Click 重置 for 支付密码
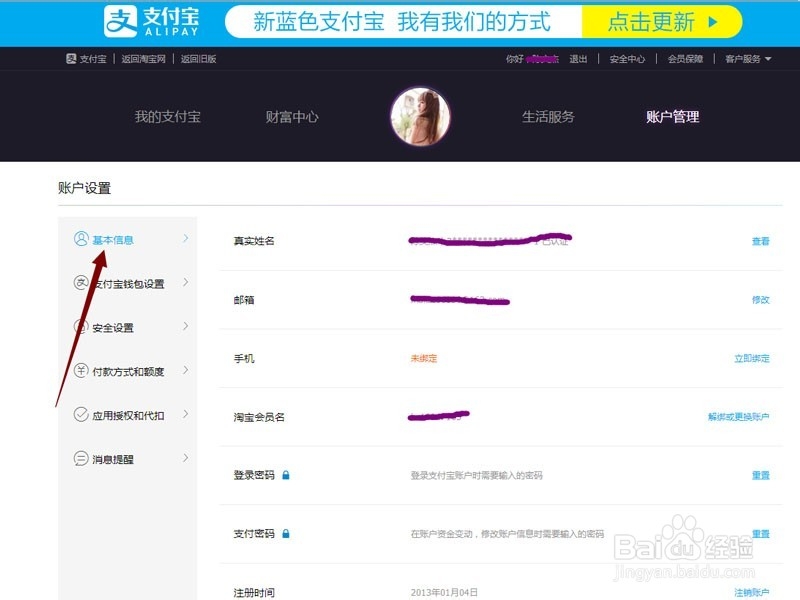 (x=760, y=534)
